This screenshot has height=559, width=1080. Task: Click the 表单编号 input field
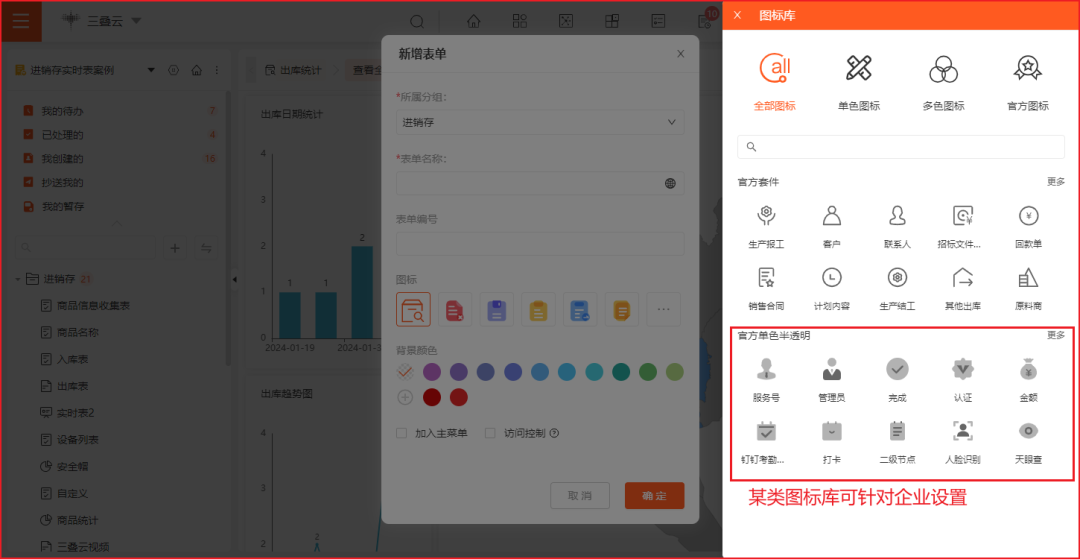pyautogui.click(x=540, y=244)
